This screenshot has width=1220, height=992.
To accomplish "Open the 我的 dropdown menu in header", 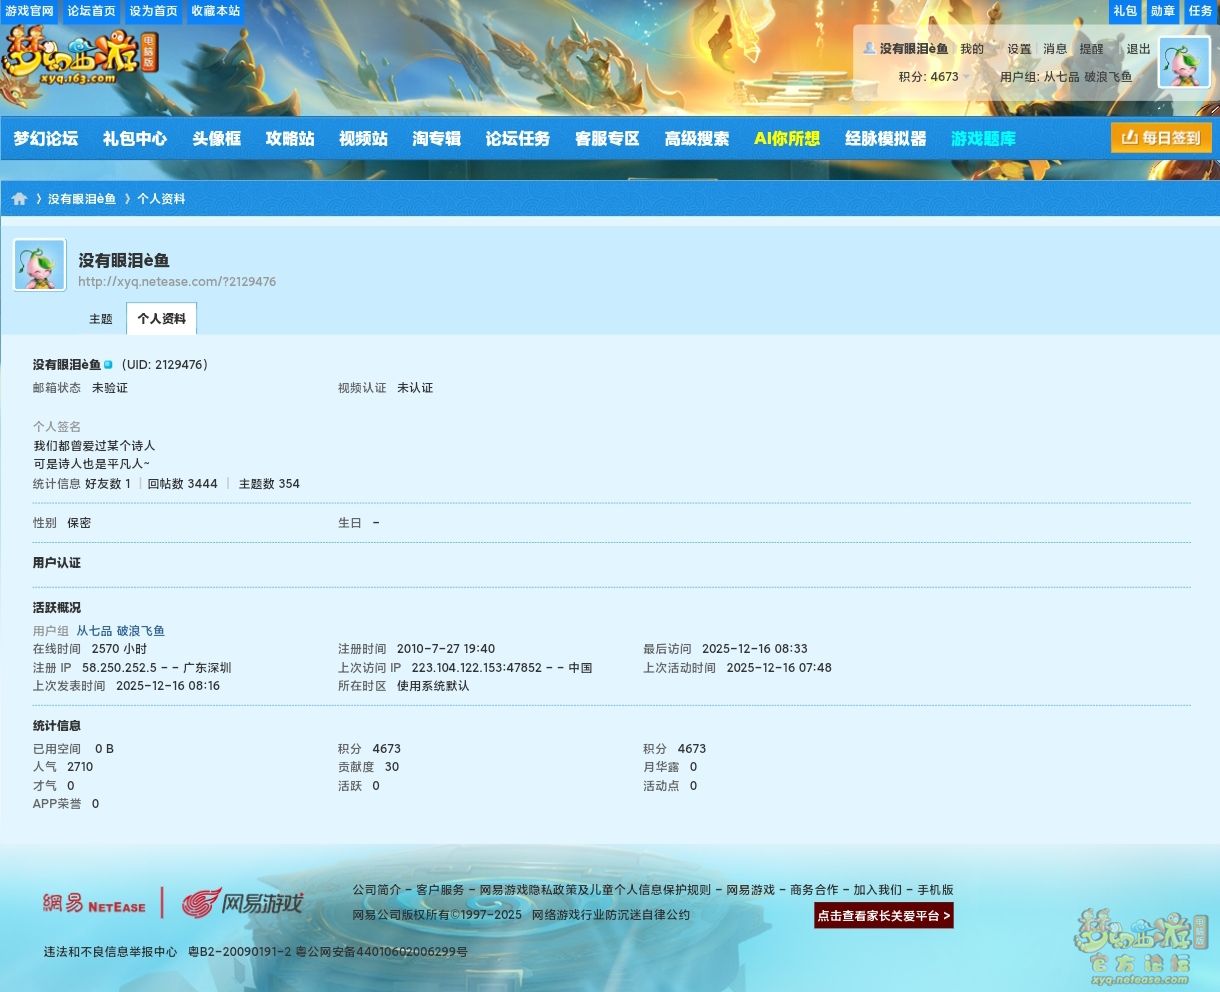I will click(972, 49).
